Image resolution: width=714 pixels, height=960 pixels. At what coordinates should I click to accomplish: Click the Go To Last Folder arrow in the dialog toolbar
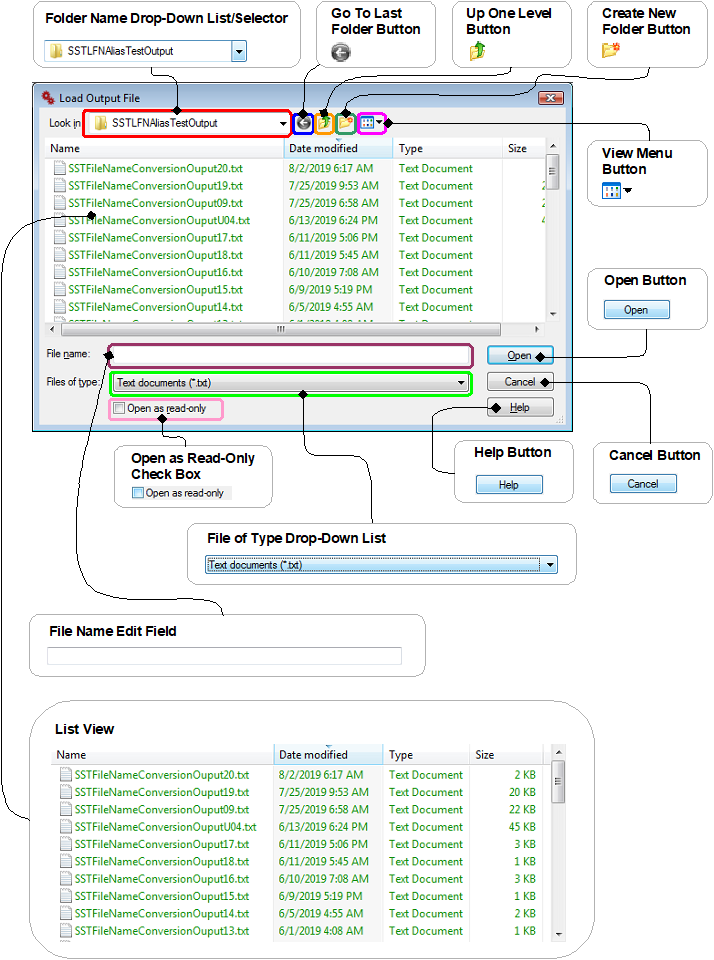(304, 123)
